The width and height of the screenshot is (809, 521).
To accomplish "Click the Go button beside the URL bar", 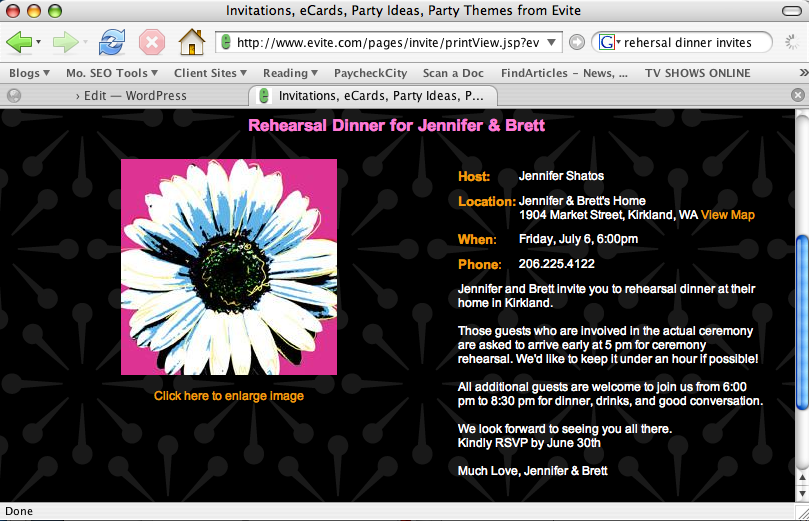I will (577, 43).
